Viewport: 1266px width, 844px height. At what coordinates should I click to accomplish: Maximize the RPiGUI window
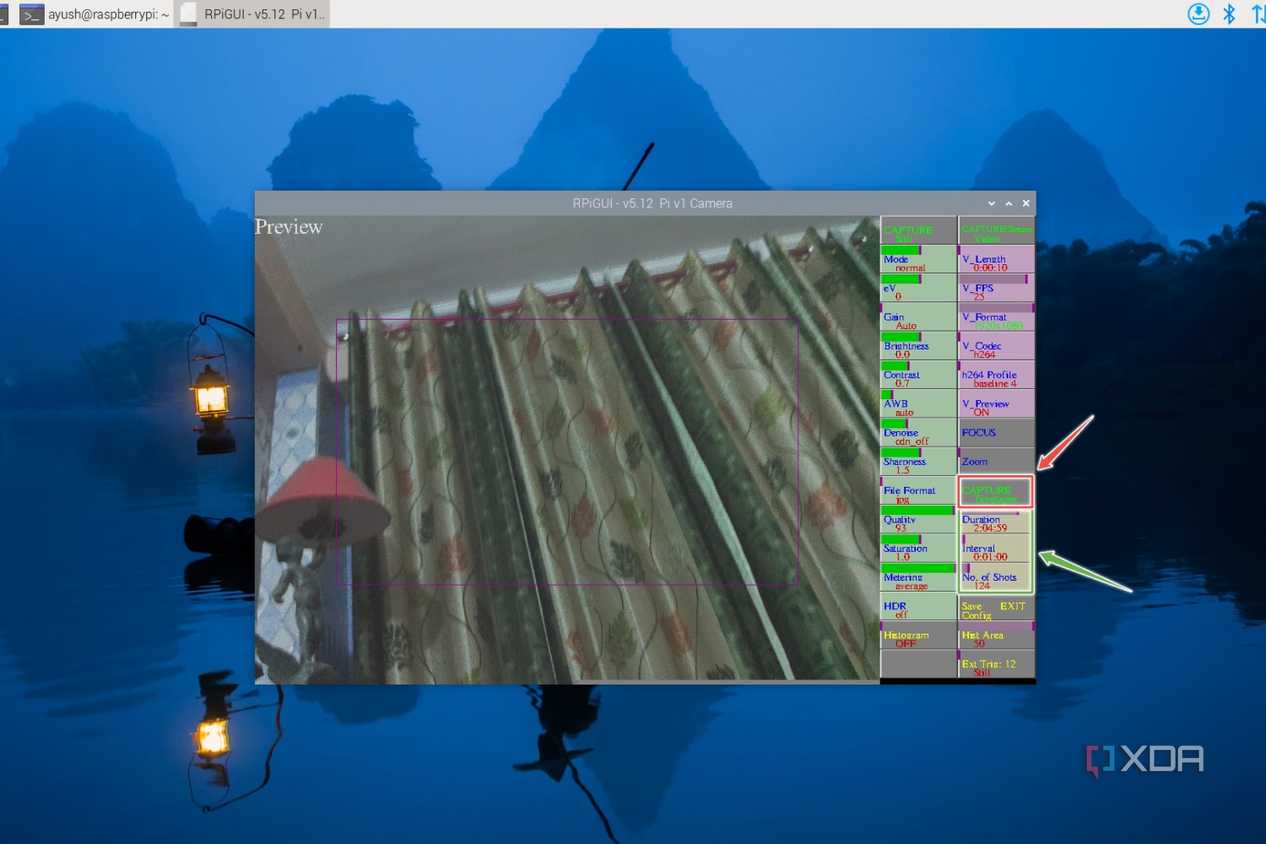(x=1009, y=203)
